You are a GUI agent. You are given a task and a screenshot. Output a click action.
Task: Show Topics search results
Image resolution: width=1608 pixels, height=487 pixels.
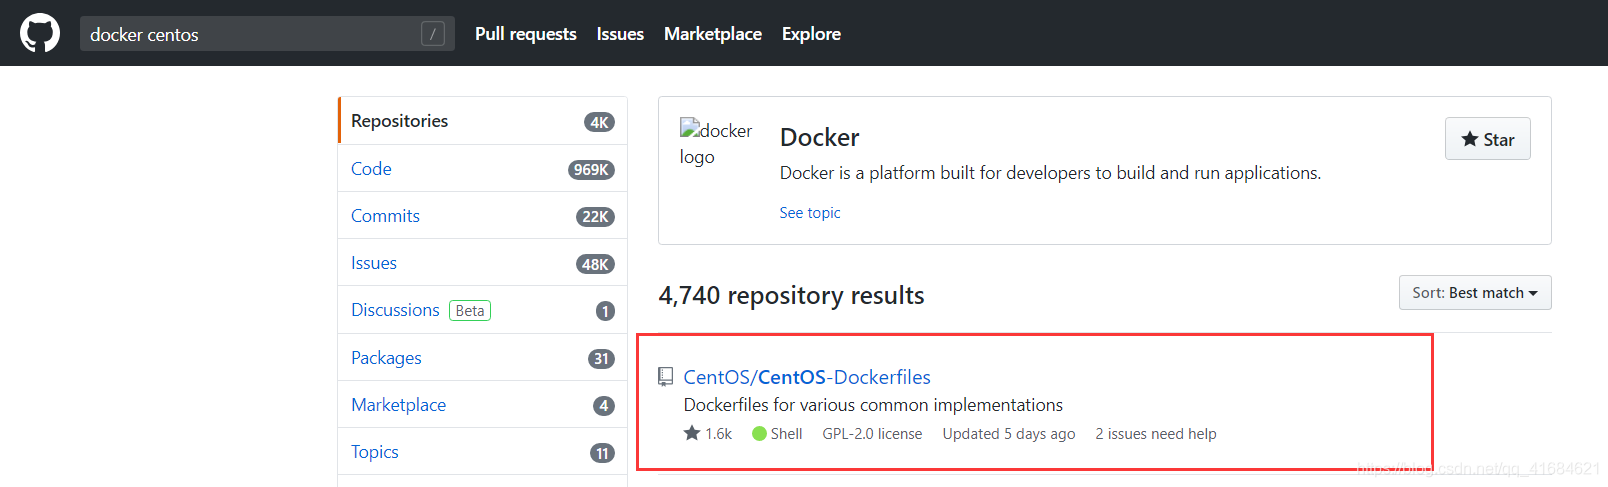pyautogui.click(x=483, y=452)
